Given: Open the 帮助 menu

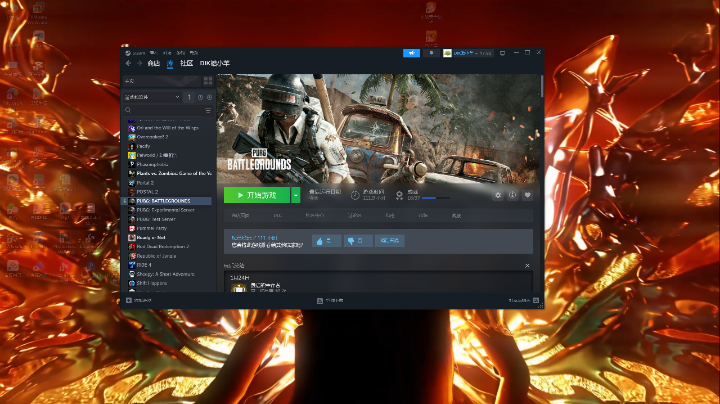Looking at the screenshot, I should coord(194,53).
